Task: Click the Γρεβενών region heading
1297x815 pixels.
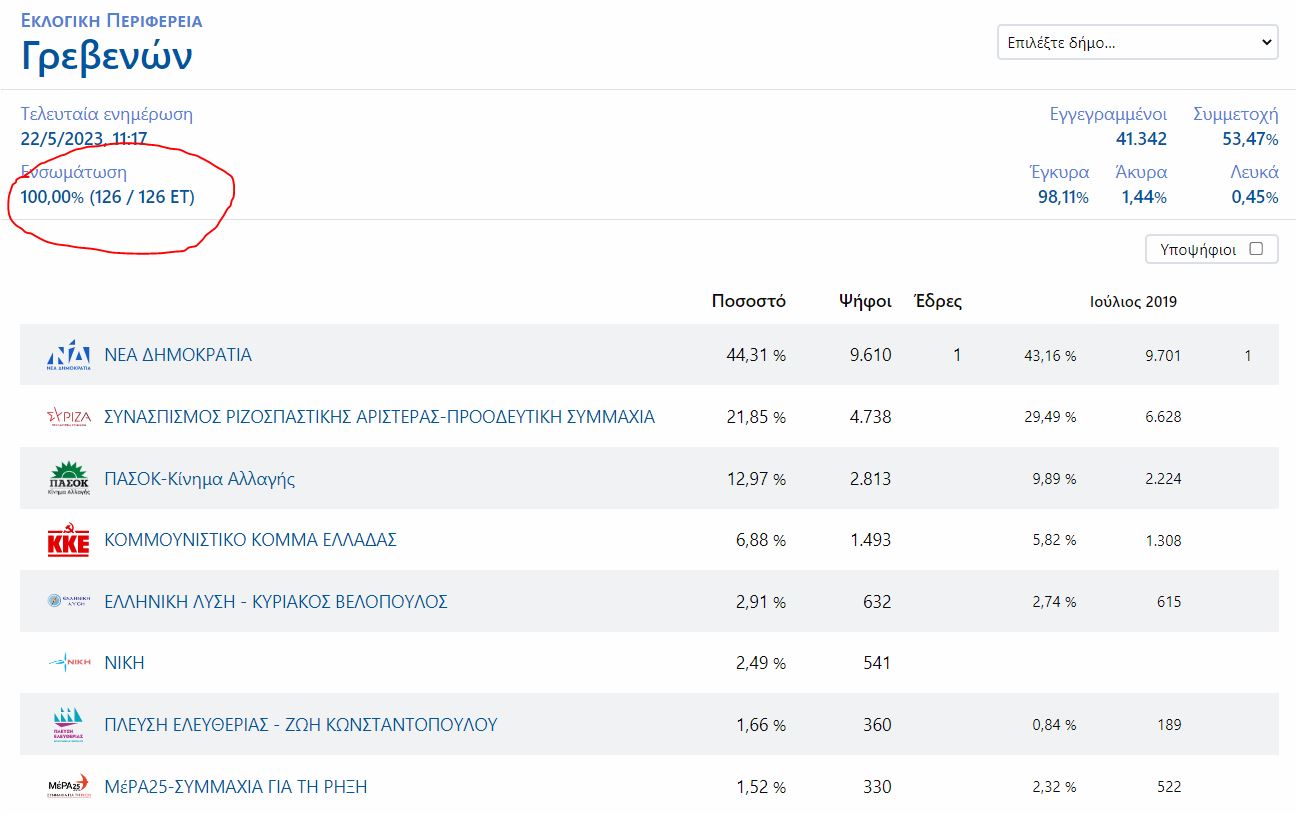Action: (107, 57)
